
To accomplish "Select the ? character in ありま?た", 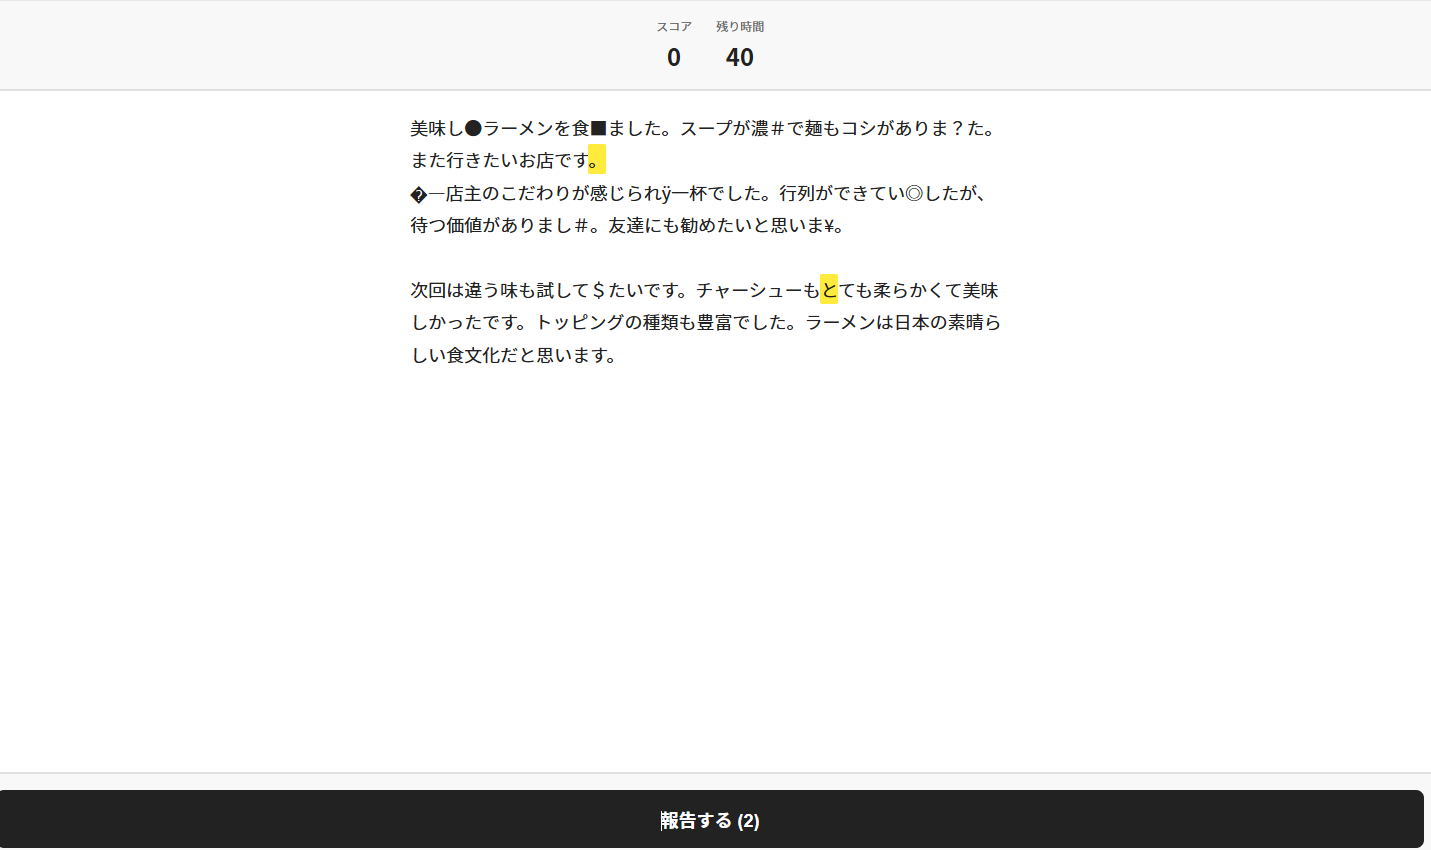I will coord(957,129).
